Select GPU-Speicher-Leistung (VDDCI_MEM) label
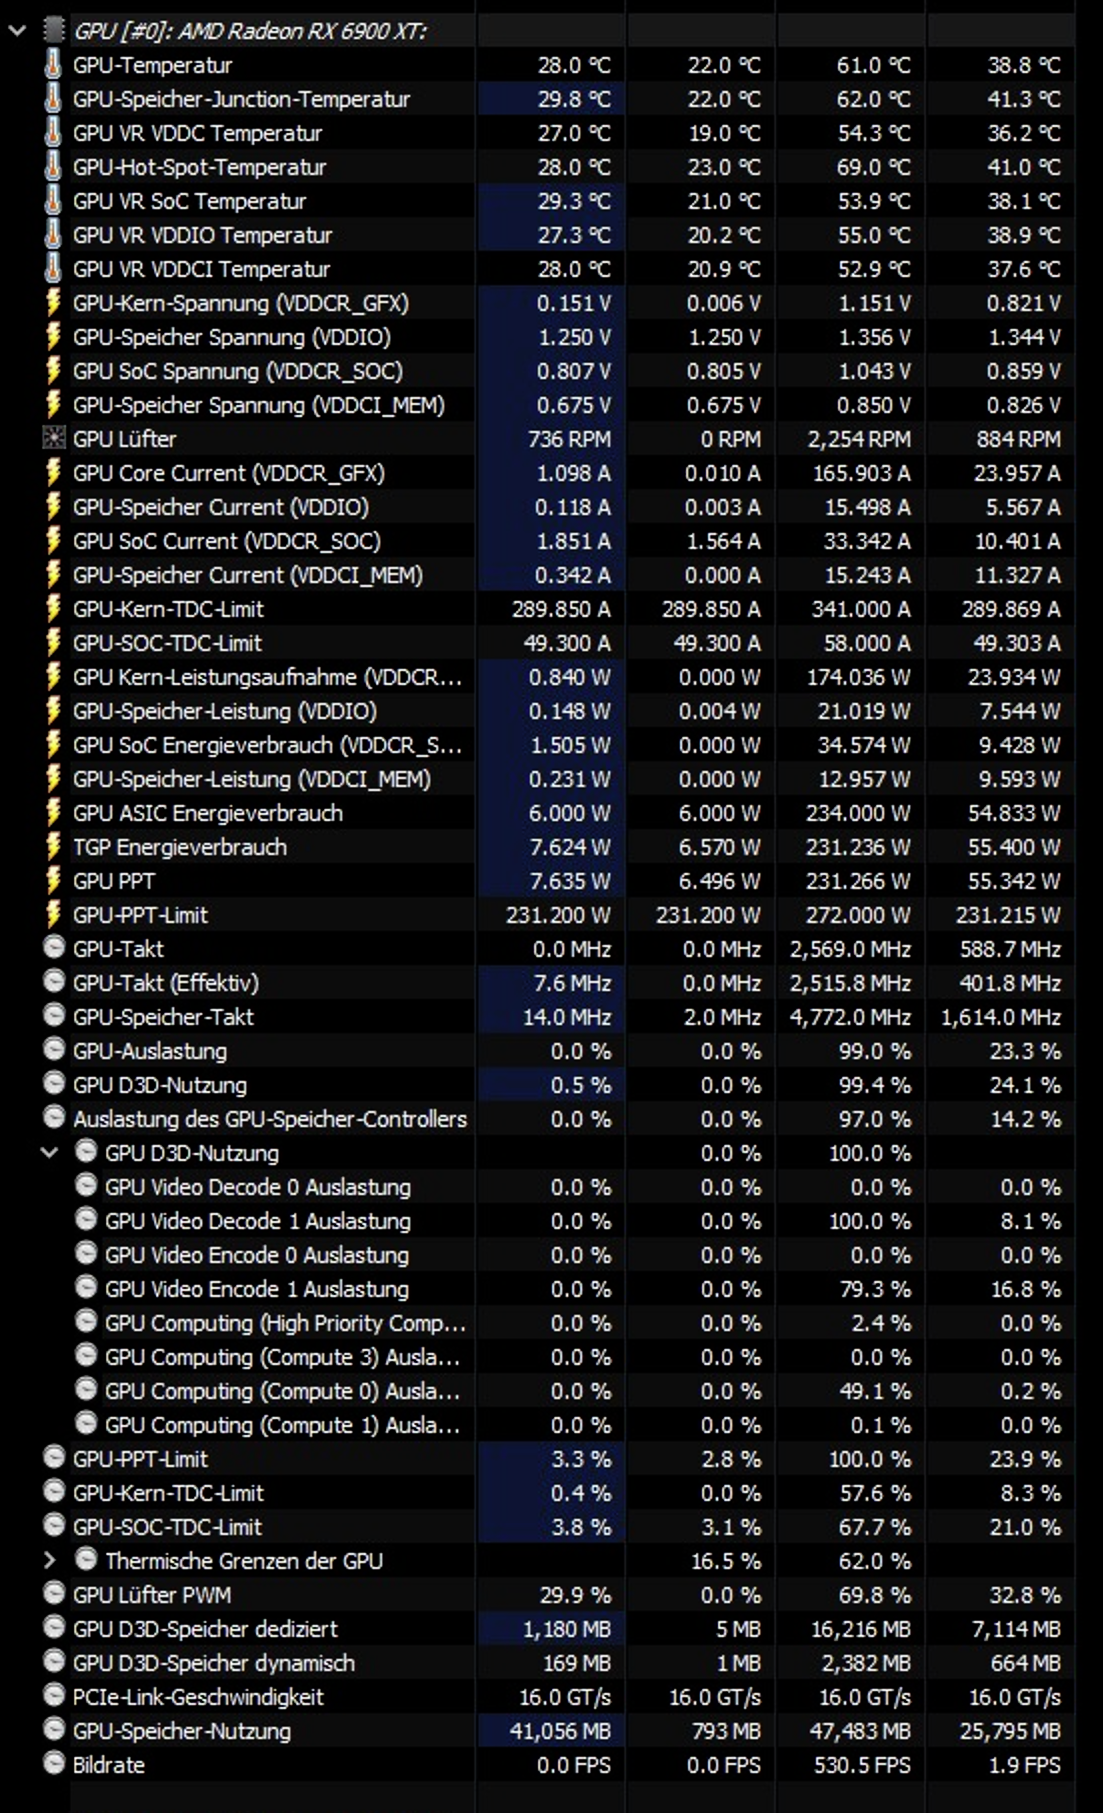 [x=251, y=779]
